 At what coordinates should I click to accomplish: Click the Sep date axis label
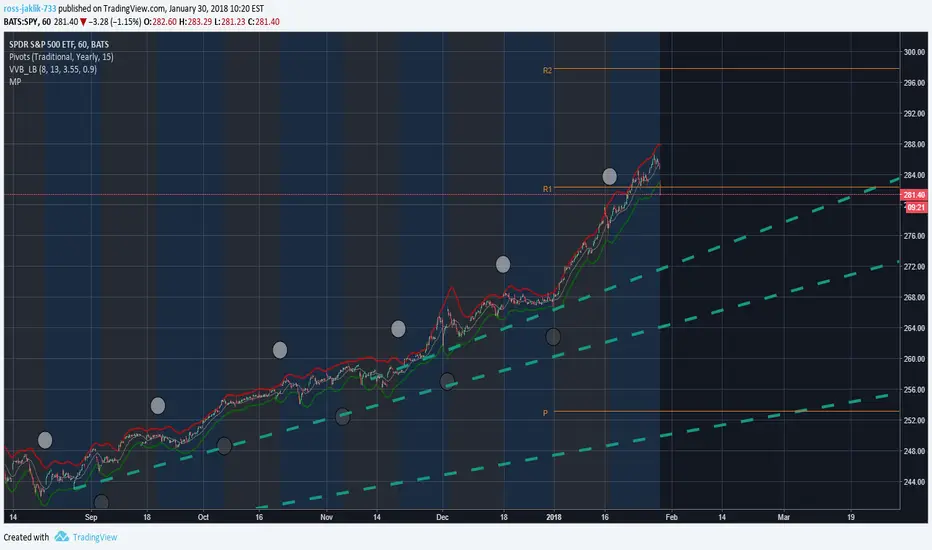(91, 517)
